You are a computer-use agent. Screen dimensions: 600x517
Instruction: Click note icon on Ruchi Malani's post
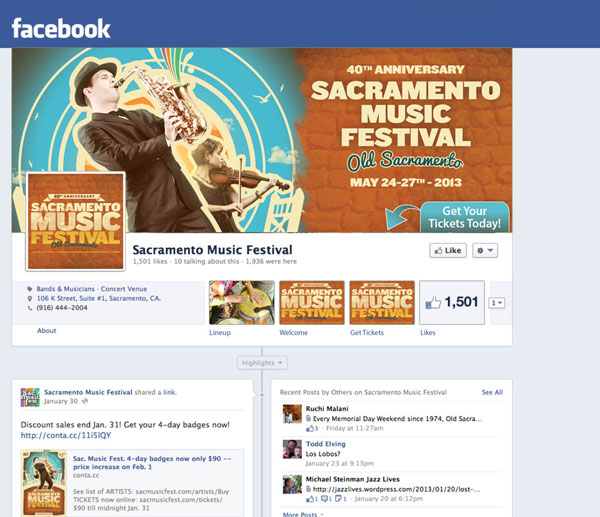[308, 419]
